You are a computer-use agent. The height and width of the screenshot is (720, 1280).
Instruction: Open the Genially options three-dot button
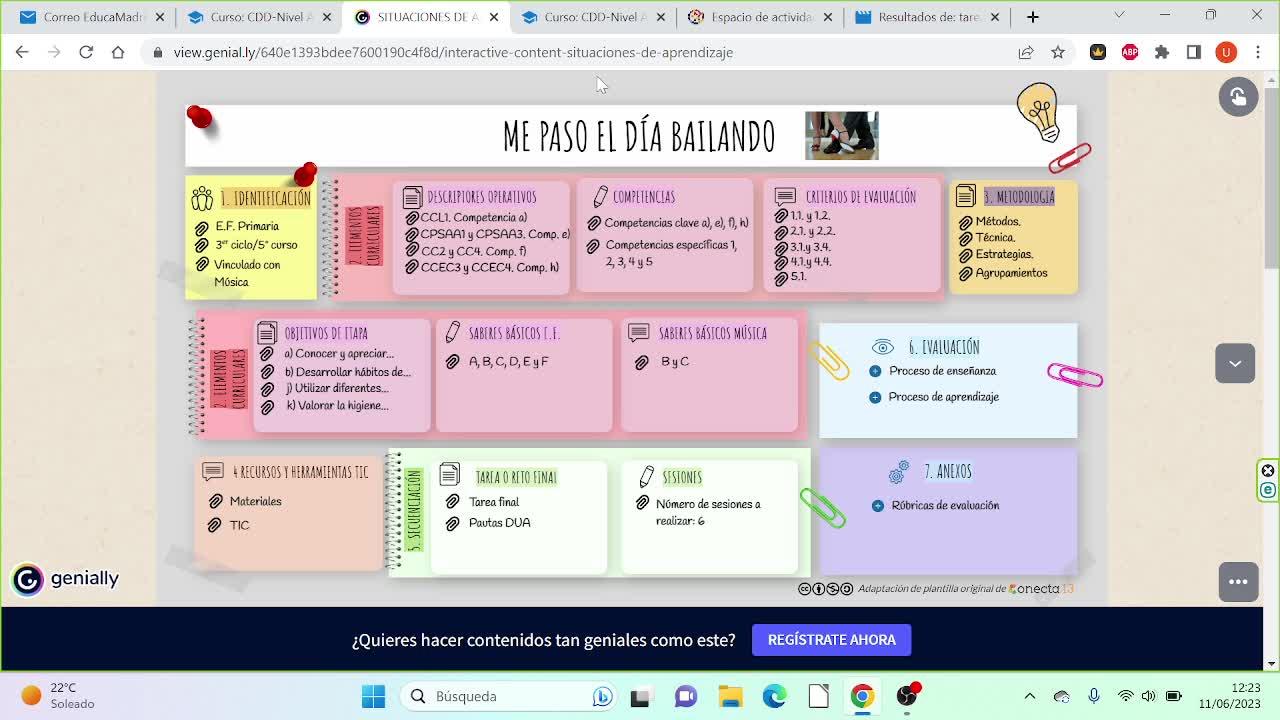click(x=1238, y=582)
